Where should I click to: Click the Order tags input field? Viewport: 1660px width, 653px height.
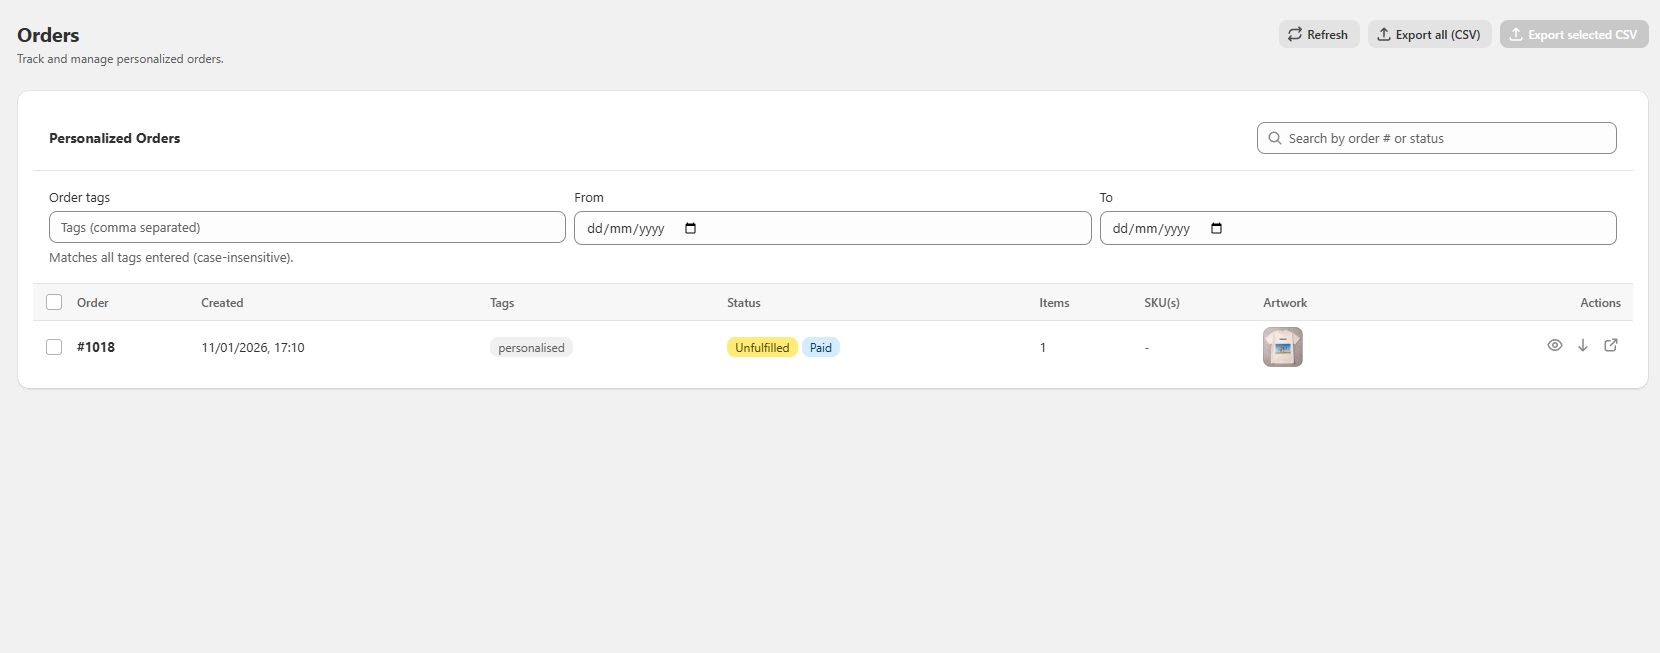(307, 227)
